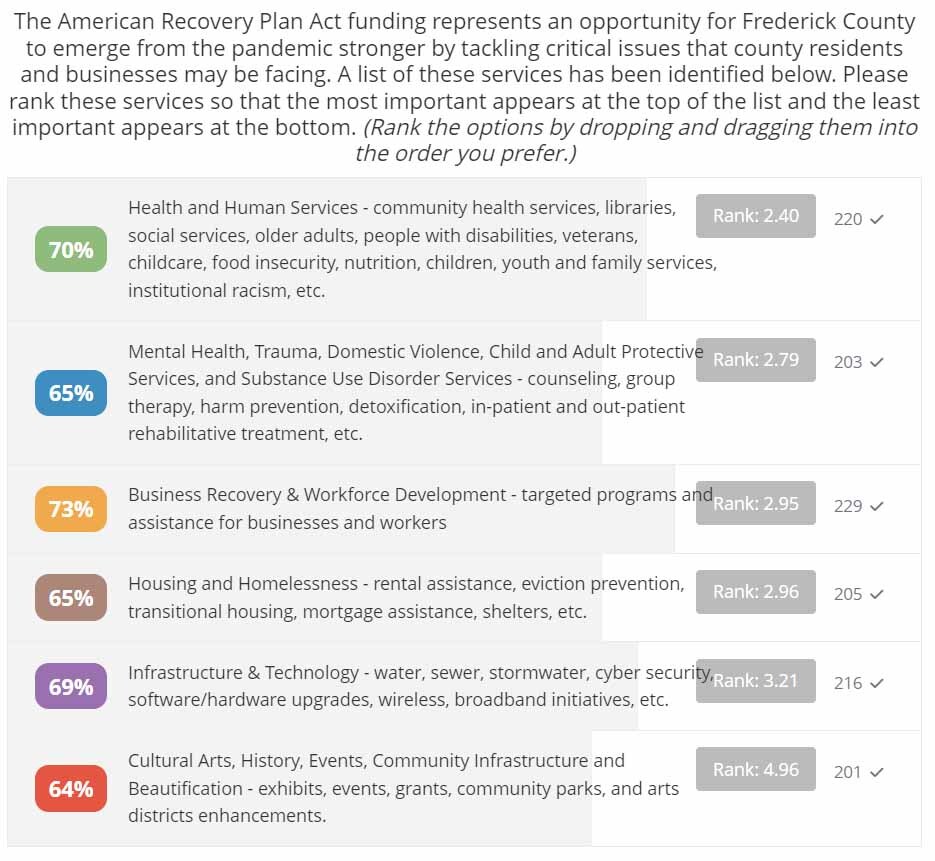This screenshot has height=861, width=935.
Task: Click the orange 73% badge
Action: click(71, 509)
